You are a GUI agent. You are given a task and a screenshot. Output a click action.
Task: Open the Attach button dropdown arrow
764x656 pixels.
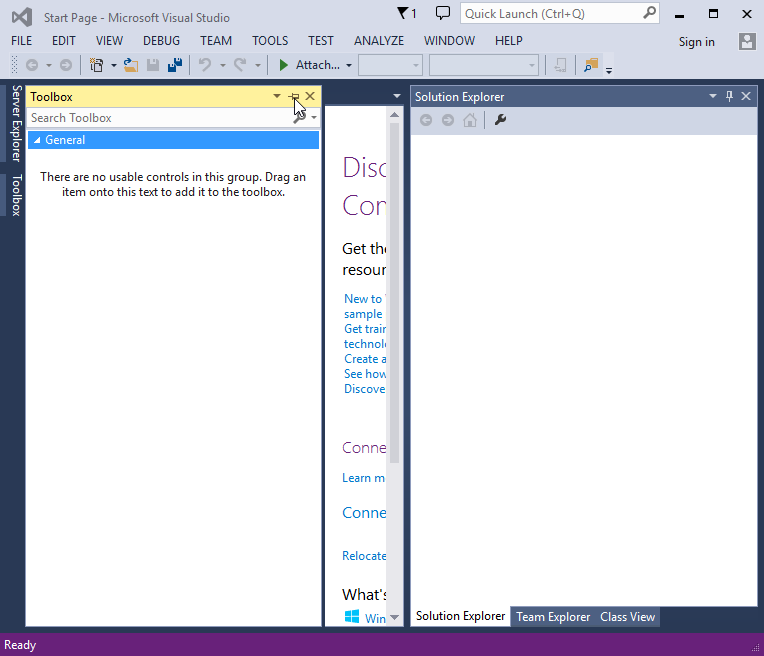tap(349, 65)
